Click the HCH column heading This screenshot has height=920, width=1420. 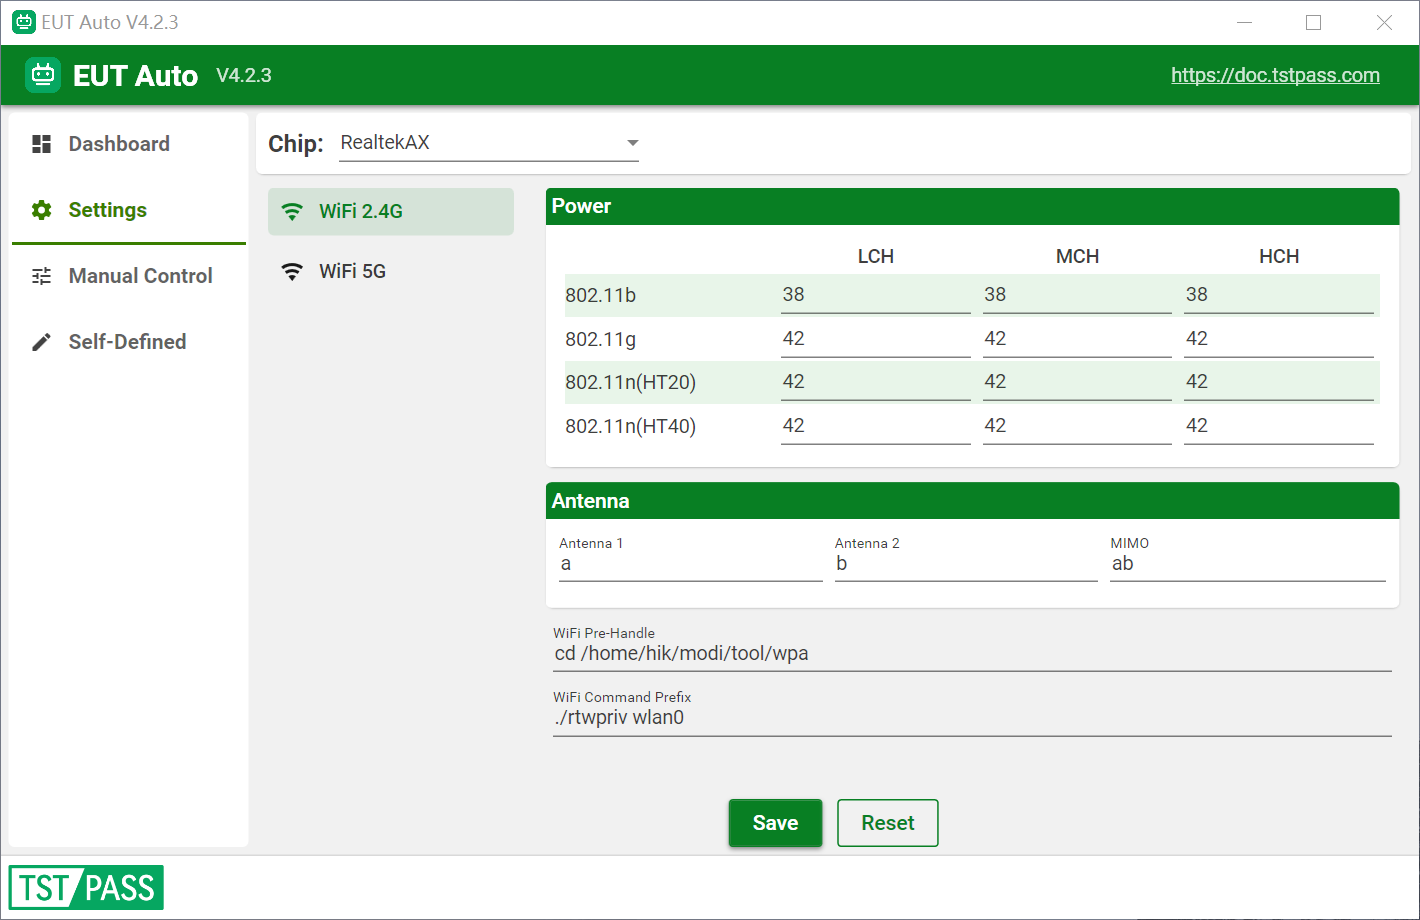tap(1278, 257)
